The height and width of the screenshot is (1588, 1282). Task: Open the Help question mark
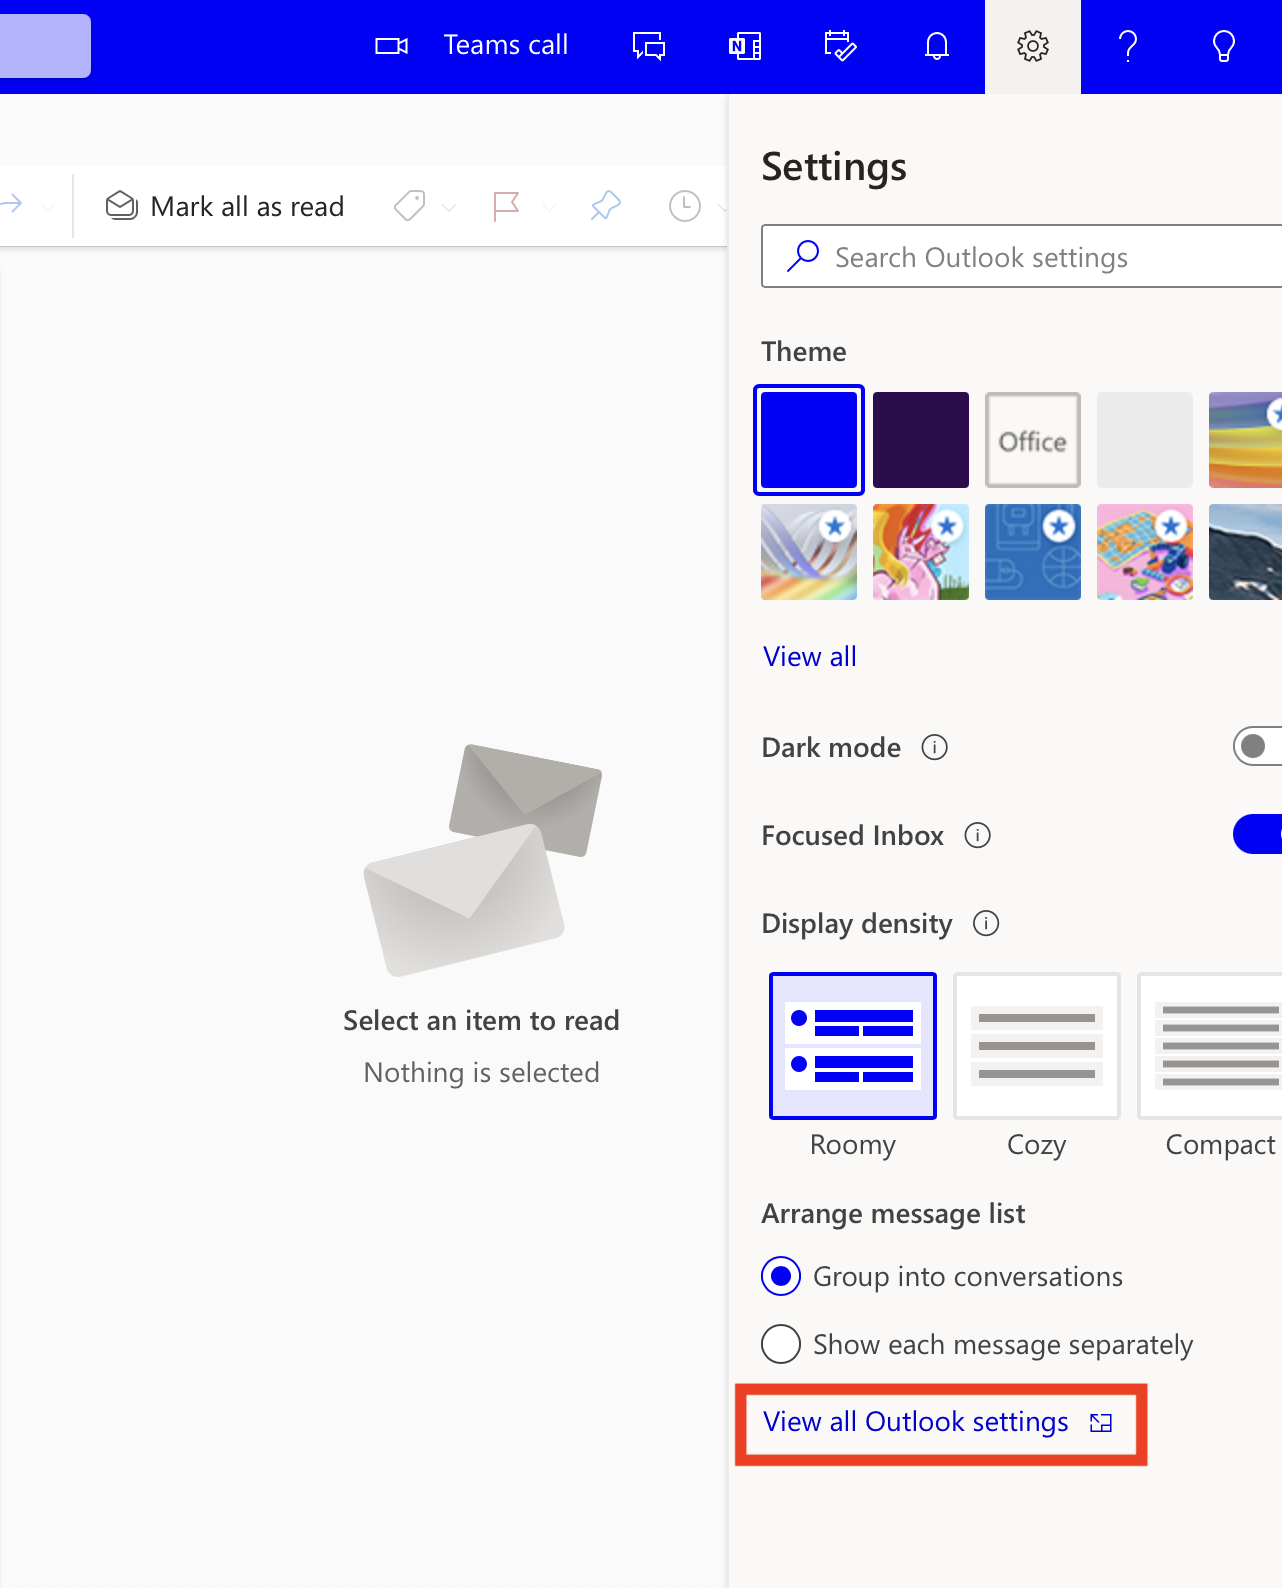pyautogui.click(x=1128, y=46)
